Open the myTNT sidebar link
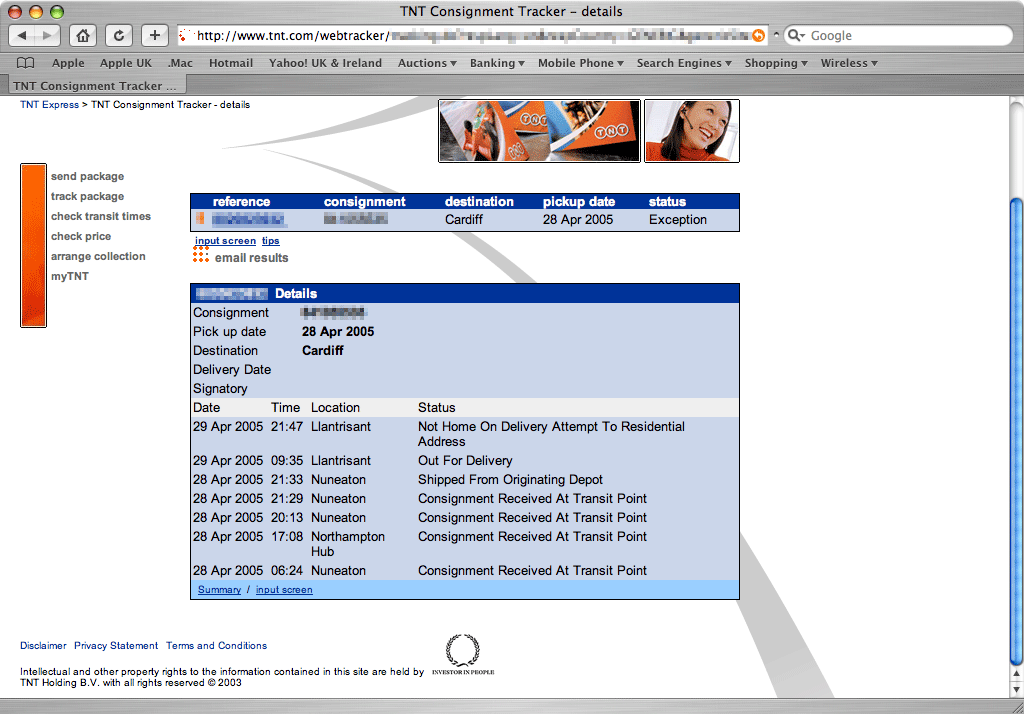 tap(70, 276)
